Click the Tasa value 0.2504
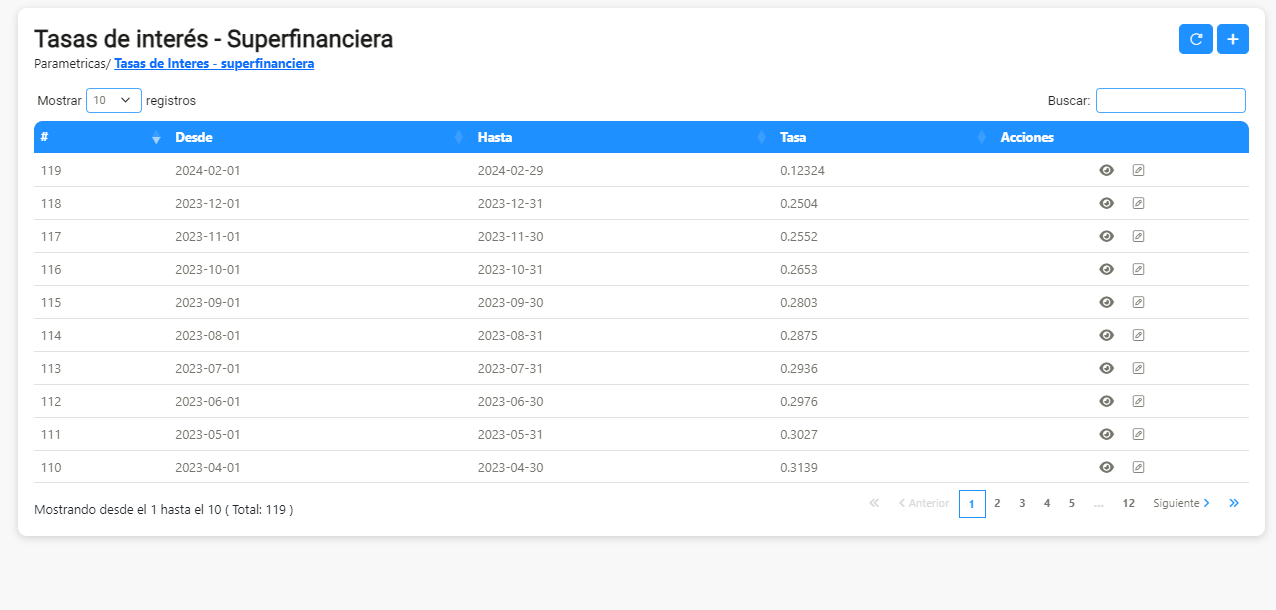This screenshot has height=610, width=1276. [x=799, y=203]
